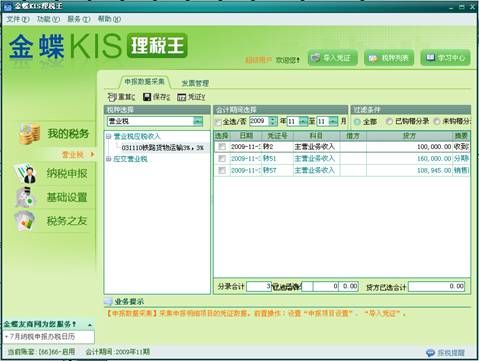Click the gold coins icon for 我的税务
Viewport: 479px width, 361px height.
tap(30, 134)
